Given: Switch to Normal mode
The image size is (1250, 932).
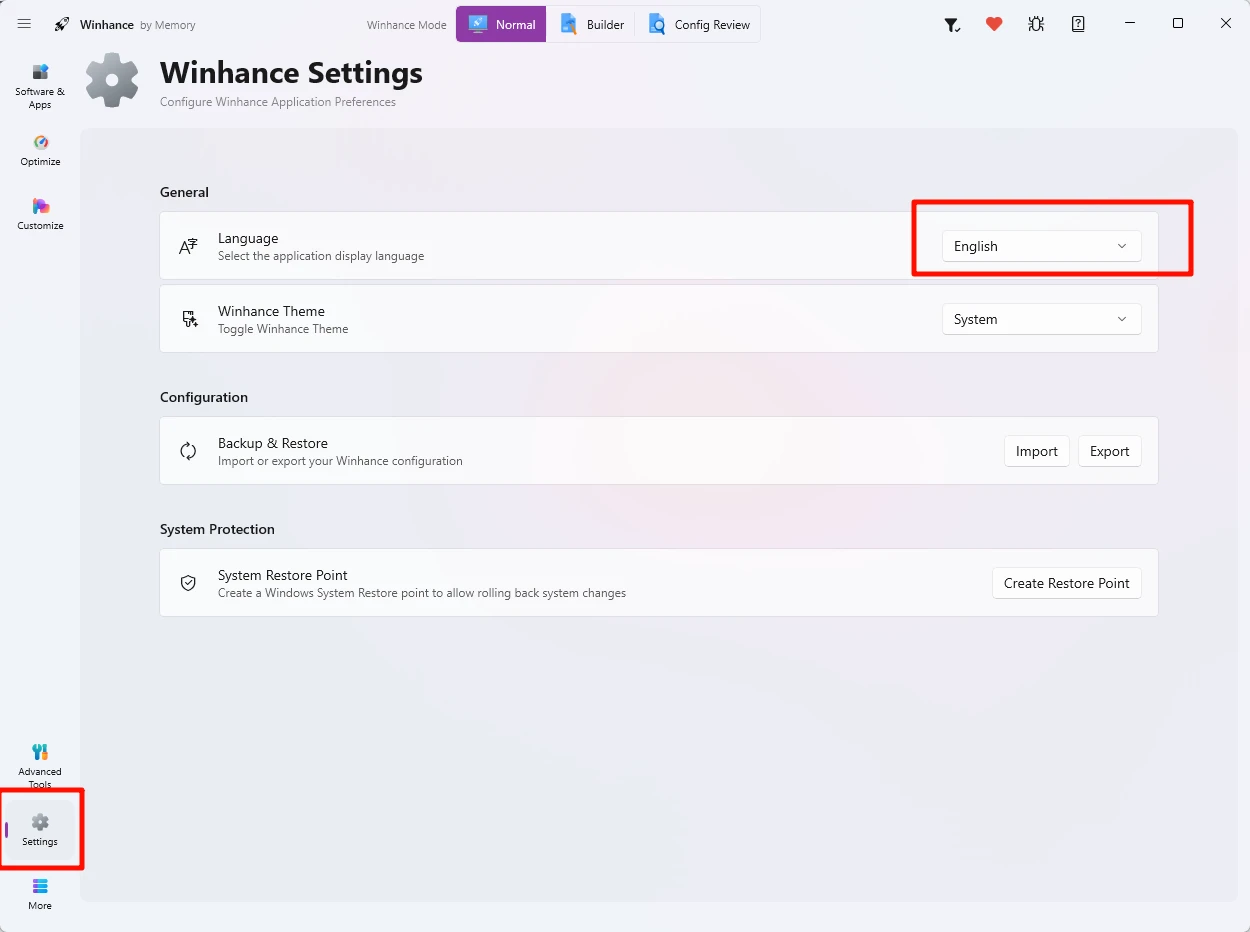Looking at the screenshot, I should [501, 24].
